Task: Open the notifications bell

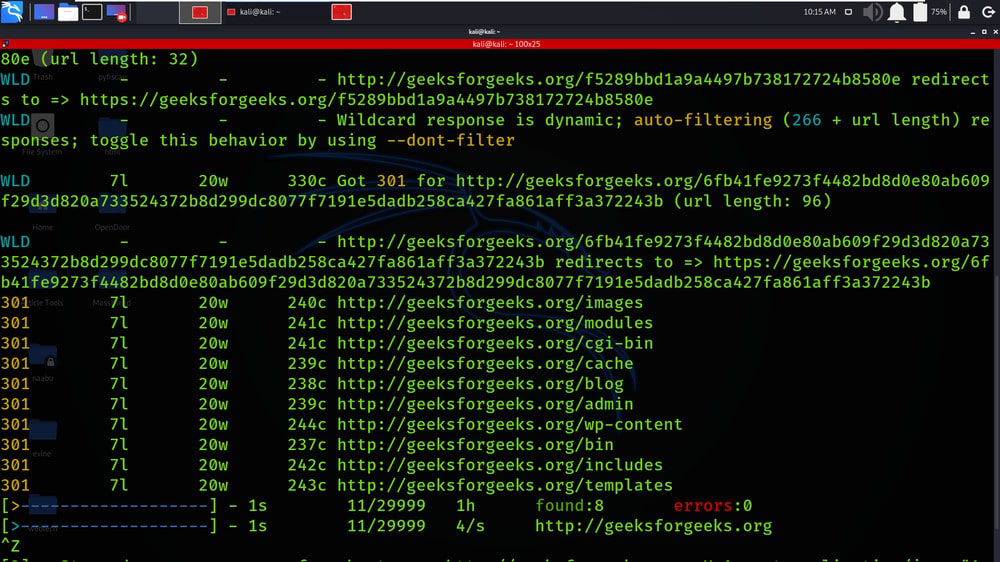Action: (x=897, y=12)
